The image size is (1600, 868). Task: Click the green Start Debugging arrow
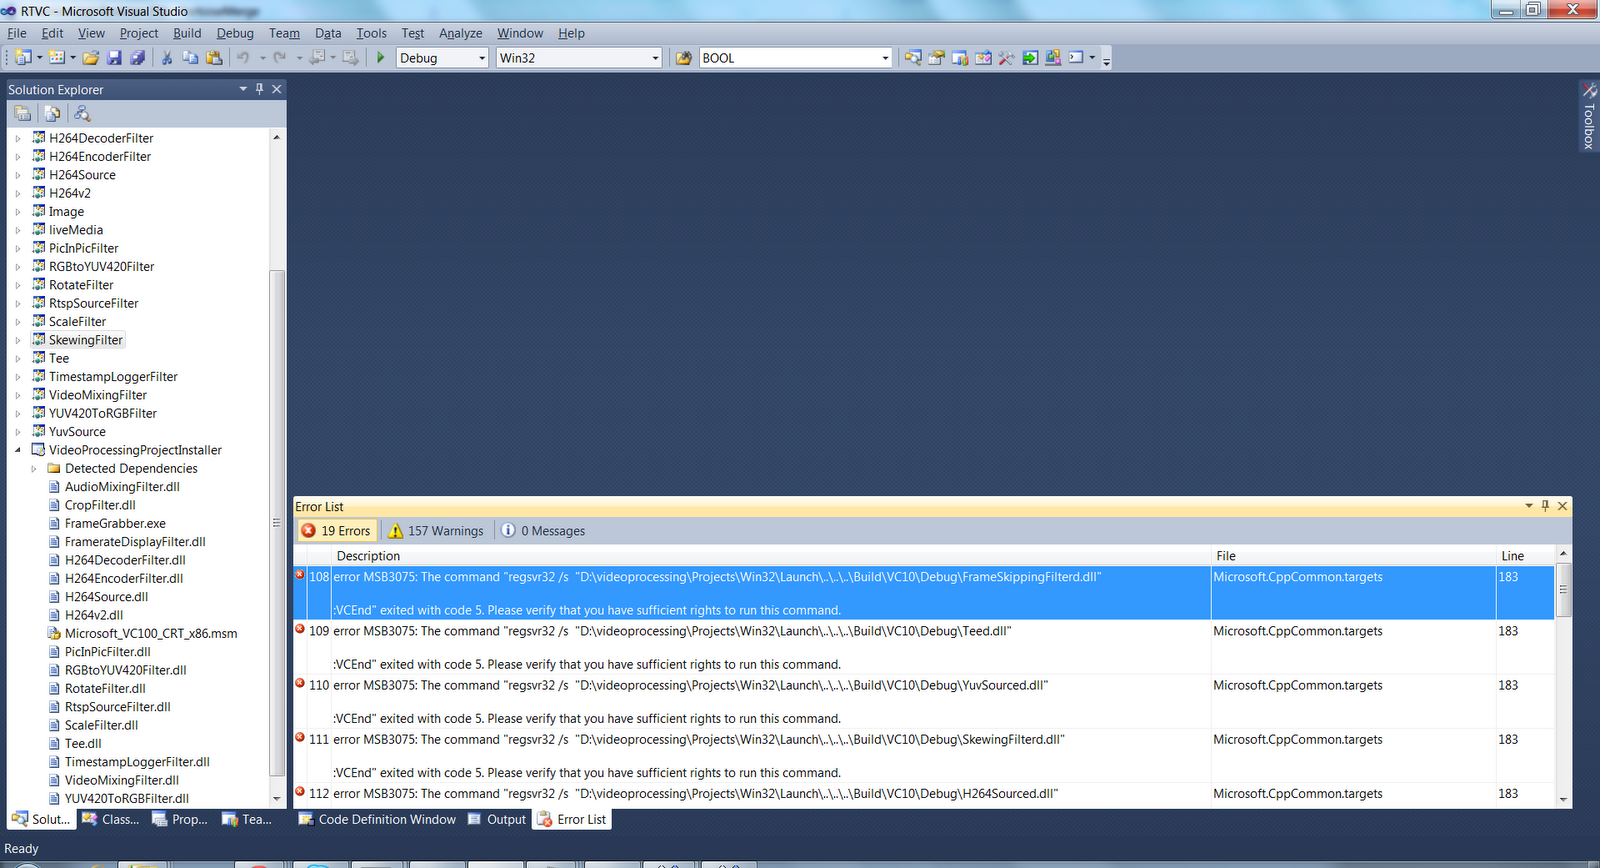click(380, 58)
